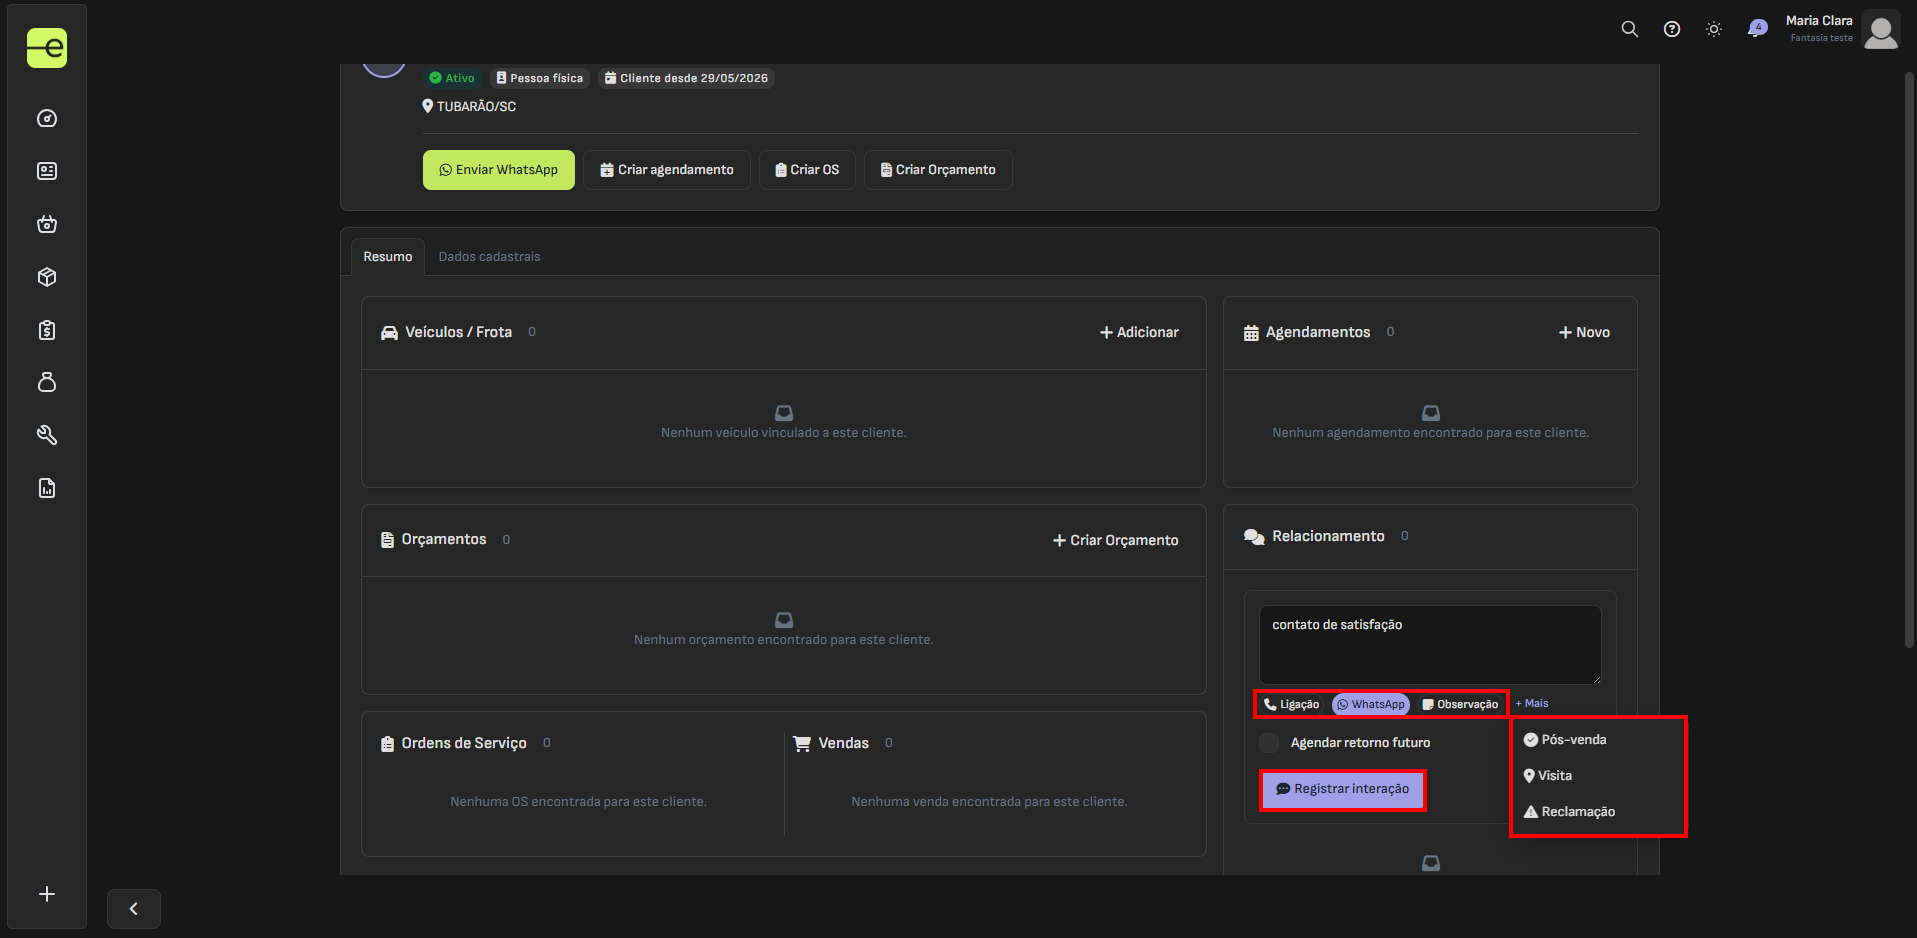Screen dimensions: 1917x938
Task: Open the budget clipboard-dollar icon in sidebar
Action: [47, 330]
